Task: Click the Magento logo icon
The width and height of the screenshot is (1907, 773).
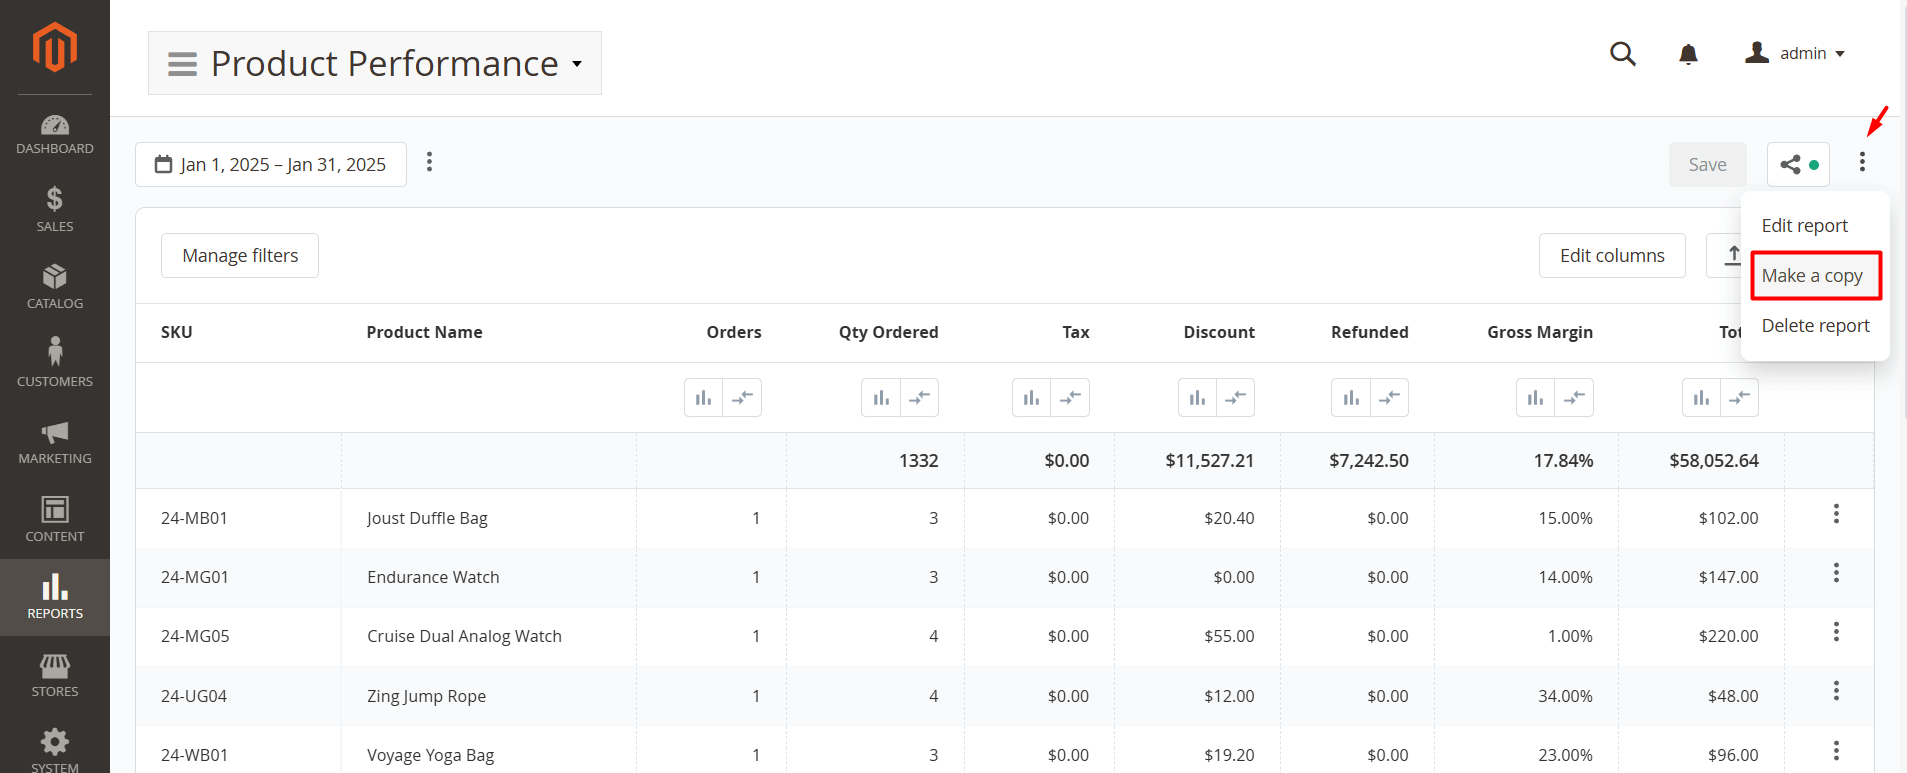Action: pyautogui.click(x=55, y=47)
